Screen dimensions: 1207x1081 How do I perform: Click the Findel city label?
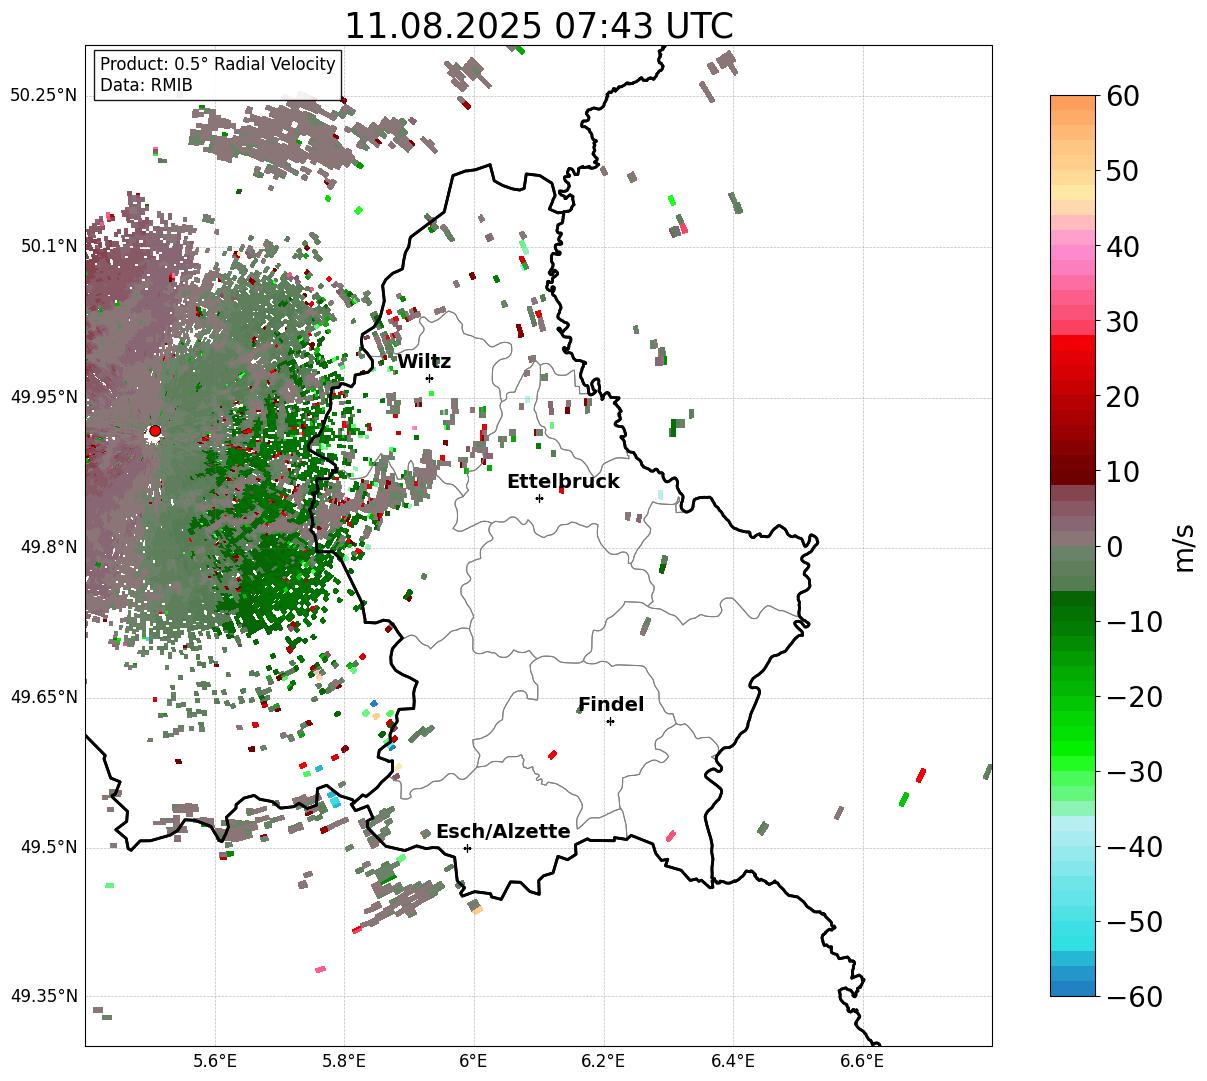pyautogui.click(x=611, y=705)
